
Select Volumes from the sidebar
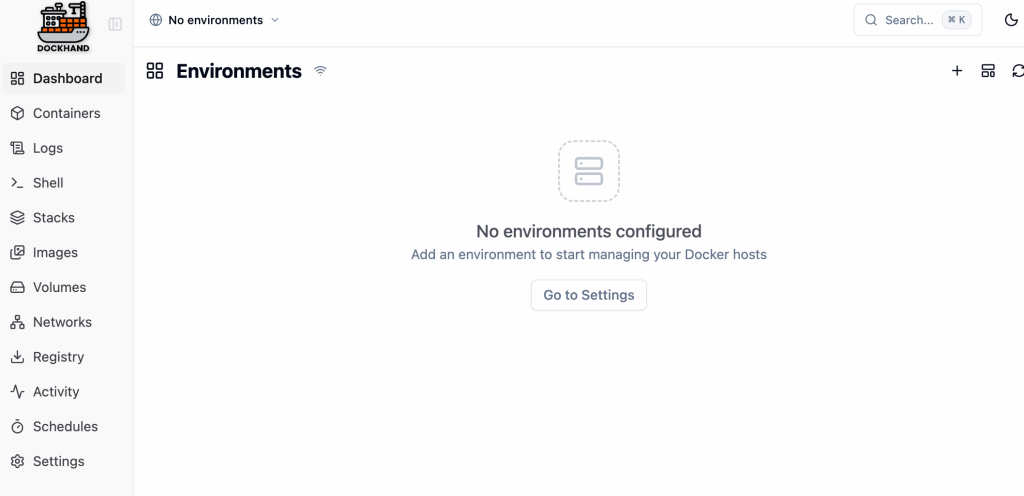click(59, 287)
